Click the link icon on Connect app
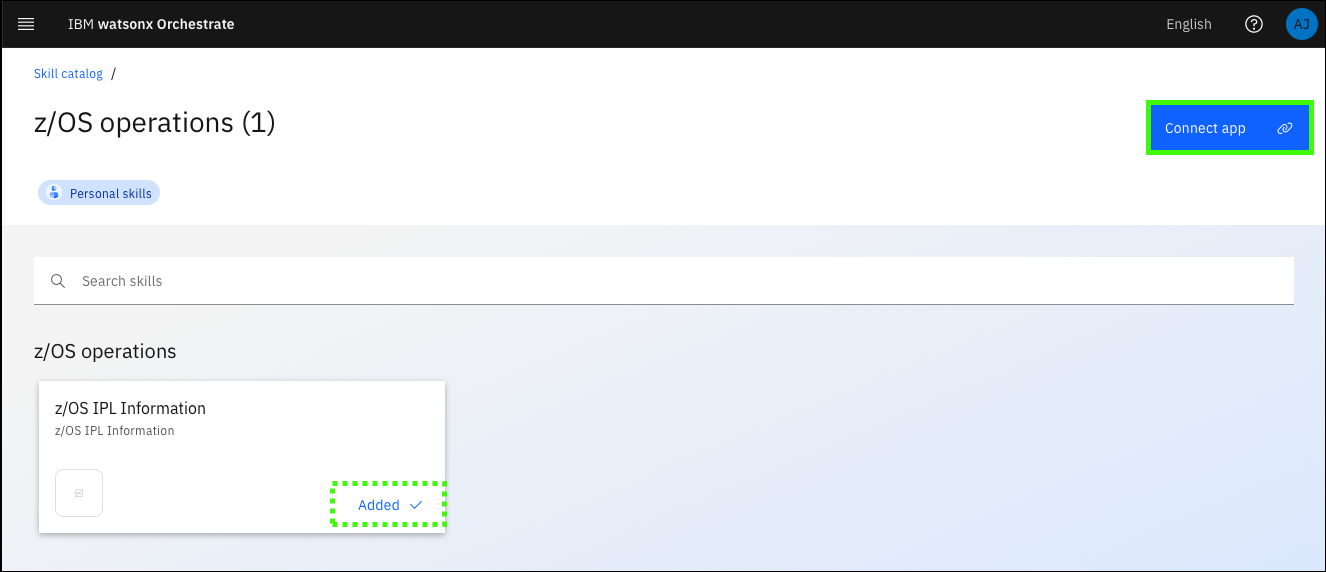Screen dimensions: 1326x572 point(1285,128)
